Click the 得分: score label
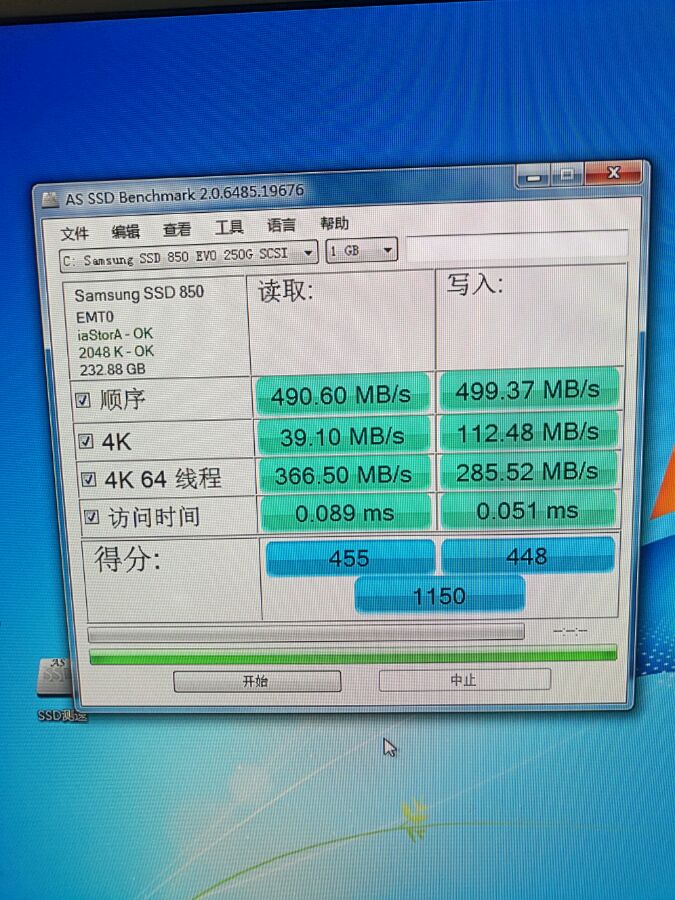The image size is (675, 900). pyautogui.click(x=127, y=559)
